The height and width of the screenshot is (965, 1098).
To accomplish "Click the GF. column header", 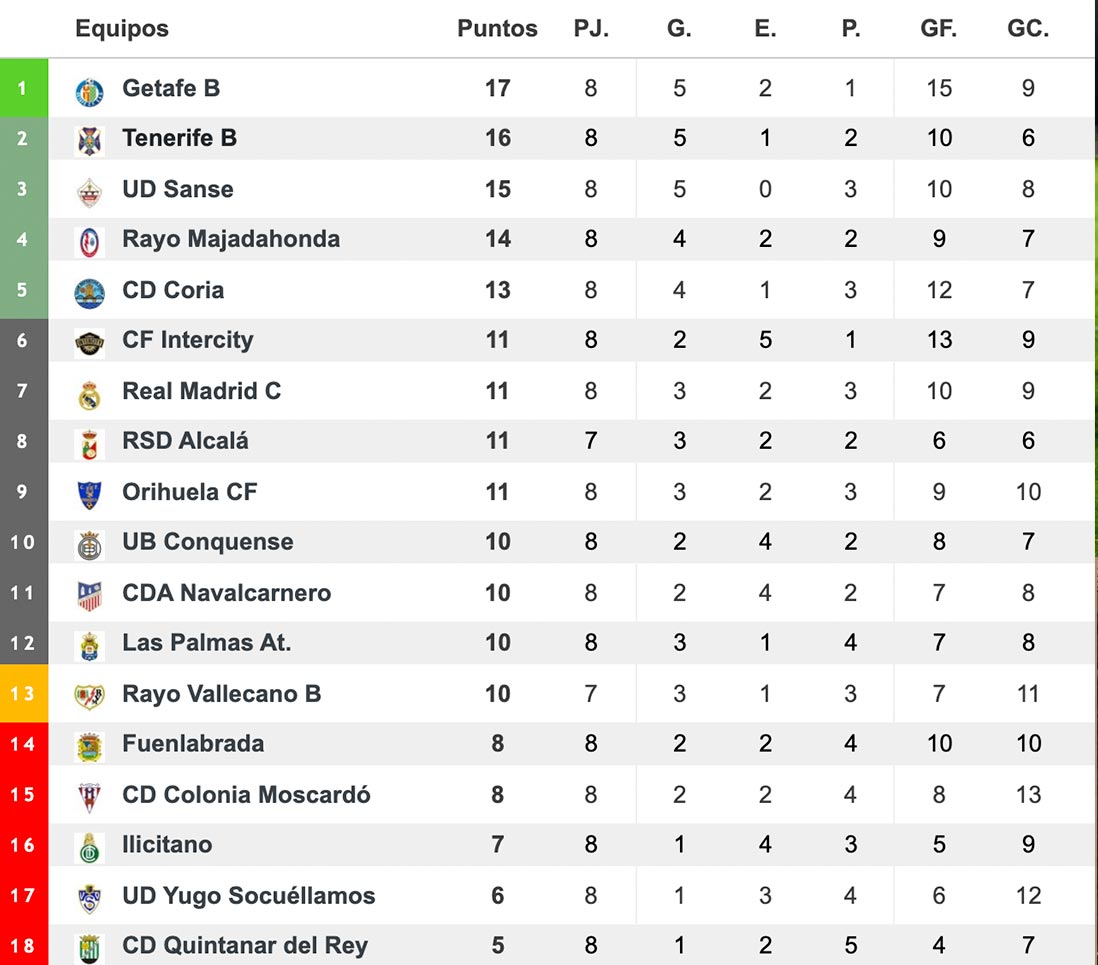I will [938, 29].
